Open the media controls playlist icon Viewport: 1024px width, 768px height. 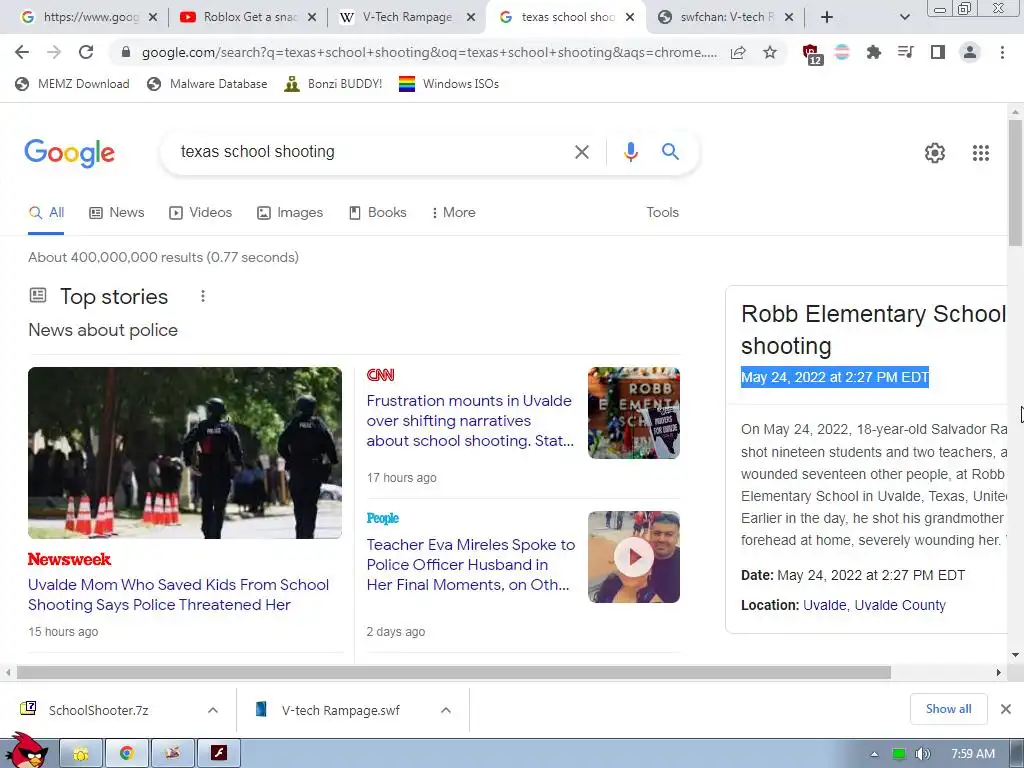pos(905,52)
